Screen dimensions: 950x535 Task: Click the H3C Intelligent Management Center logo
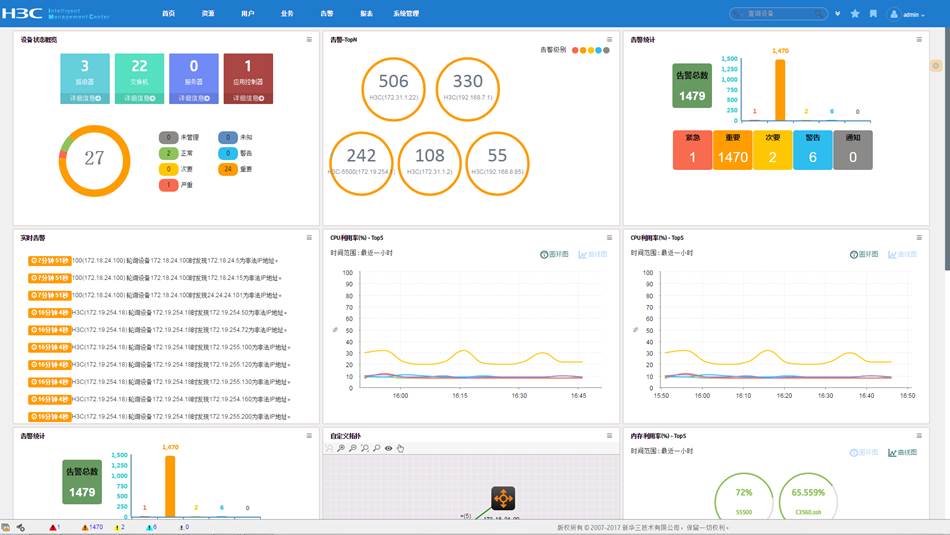(x=56, y=13)
